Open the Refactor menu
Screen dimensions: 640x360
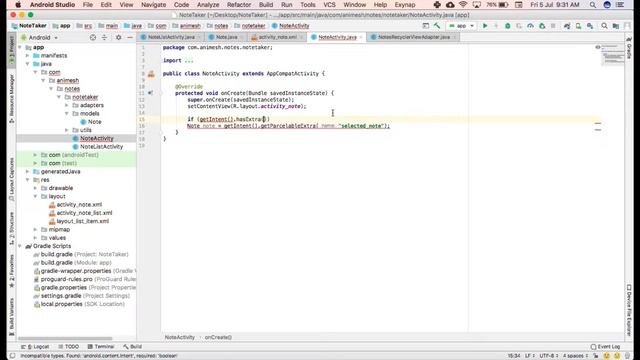239,5
